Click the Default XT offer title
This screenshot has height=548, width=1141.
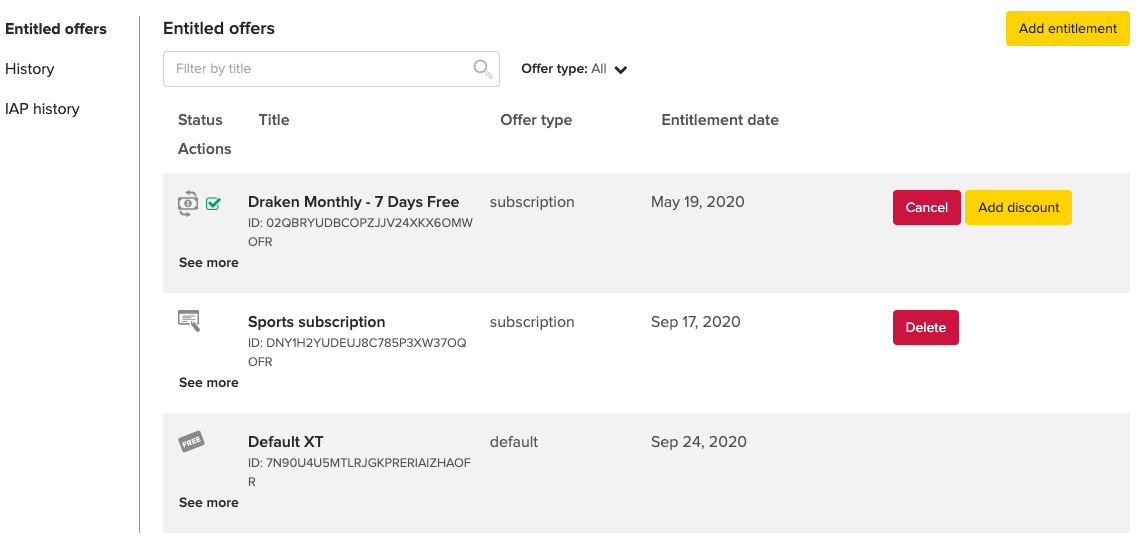(285, 442)
